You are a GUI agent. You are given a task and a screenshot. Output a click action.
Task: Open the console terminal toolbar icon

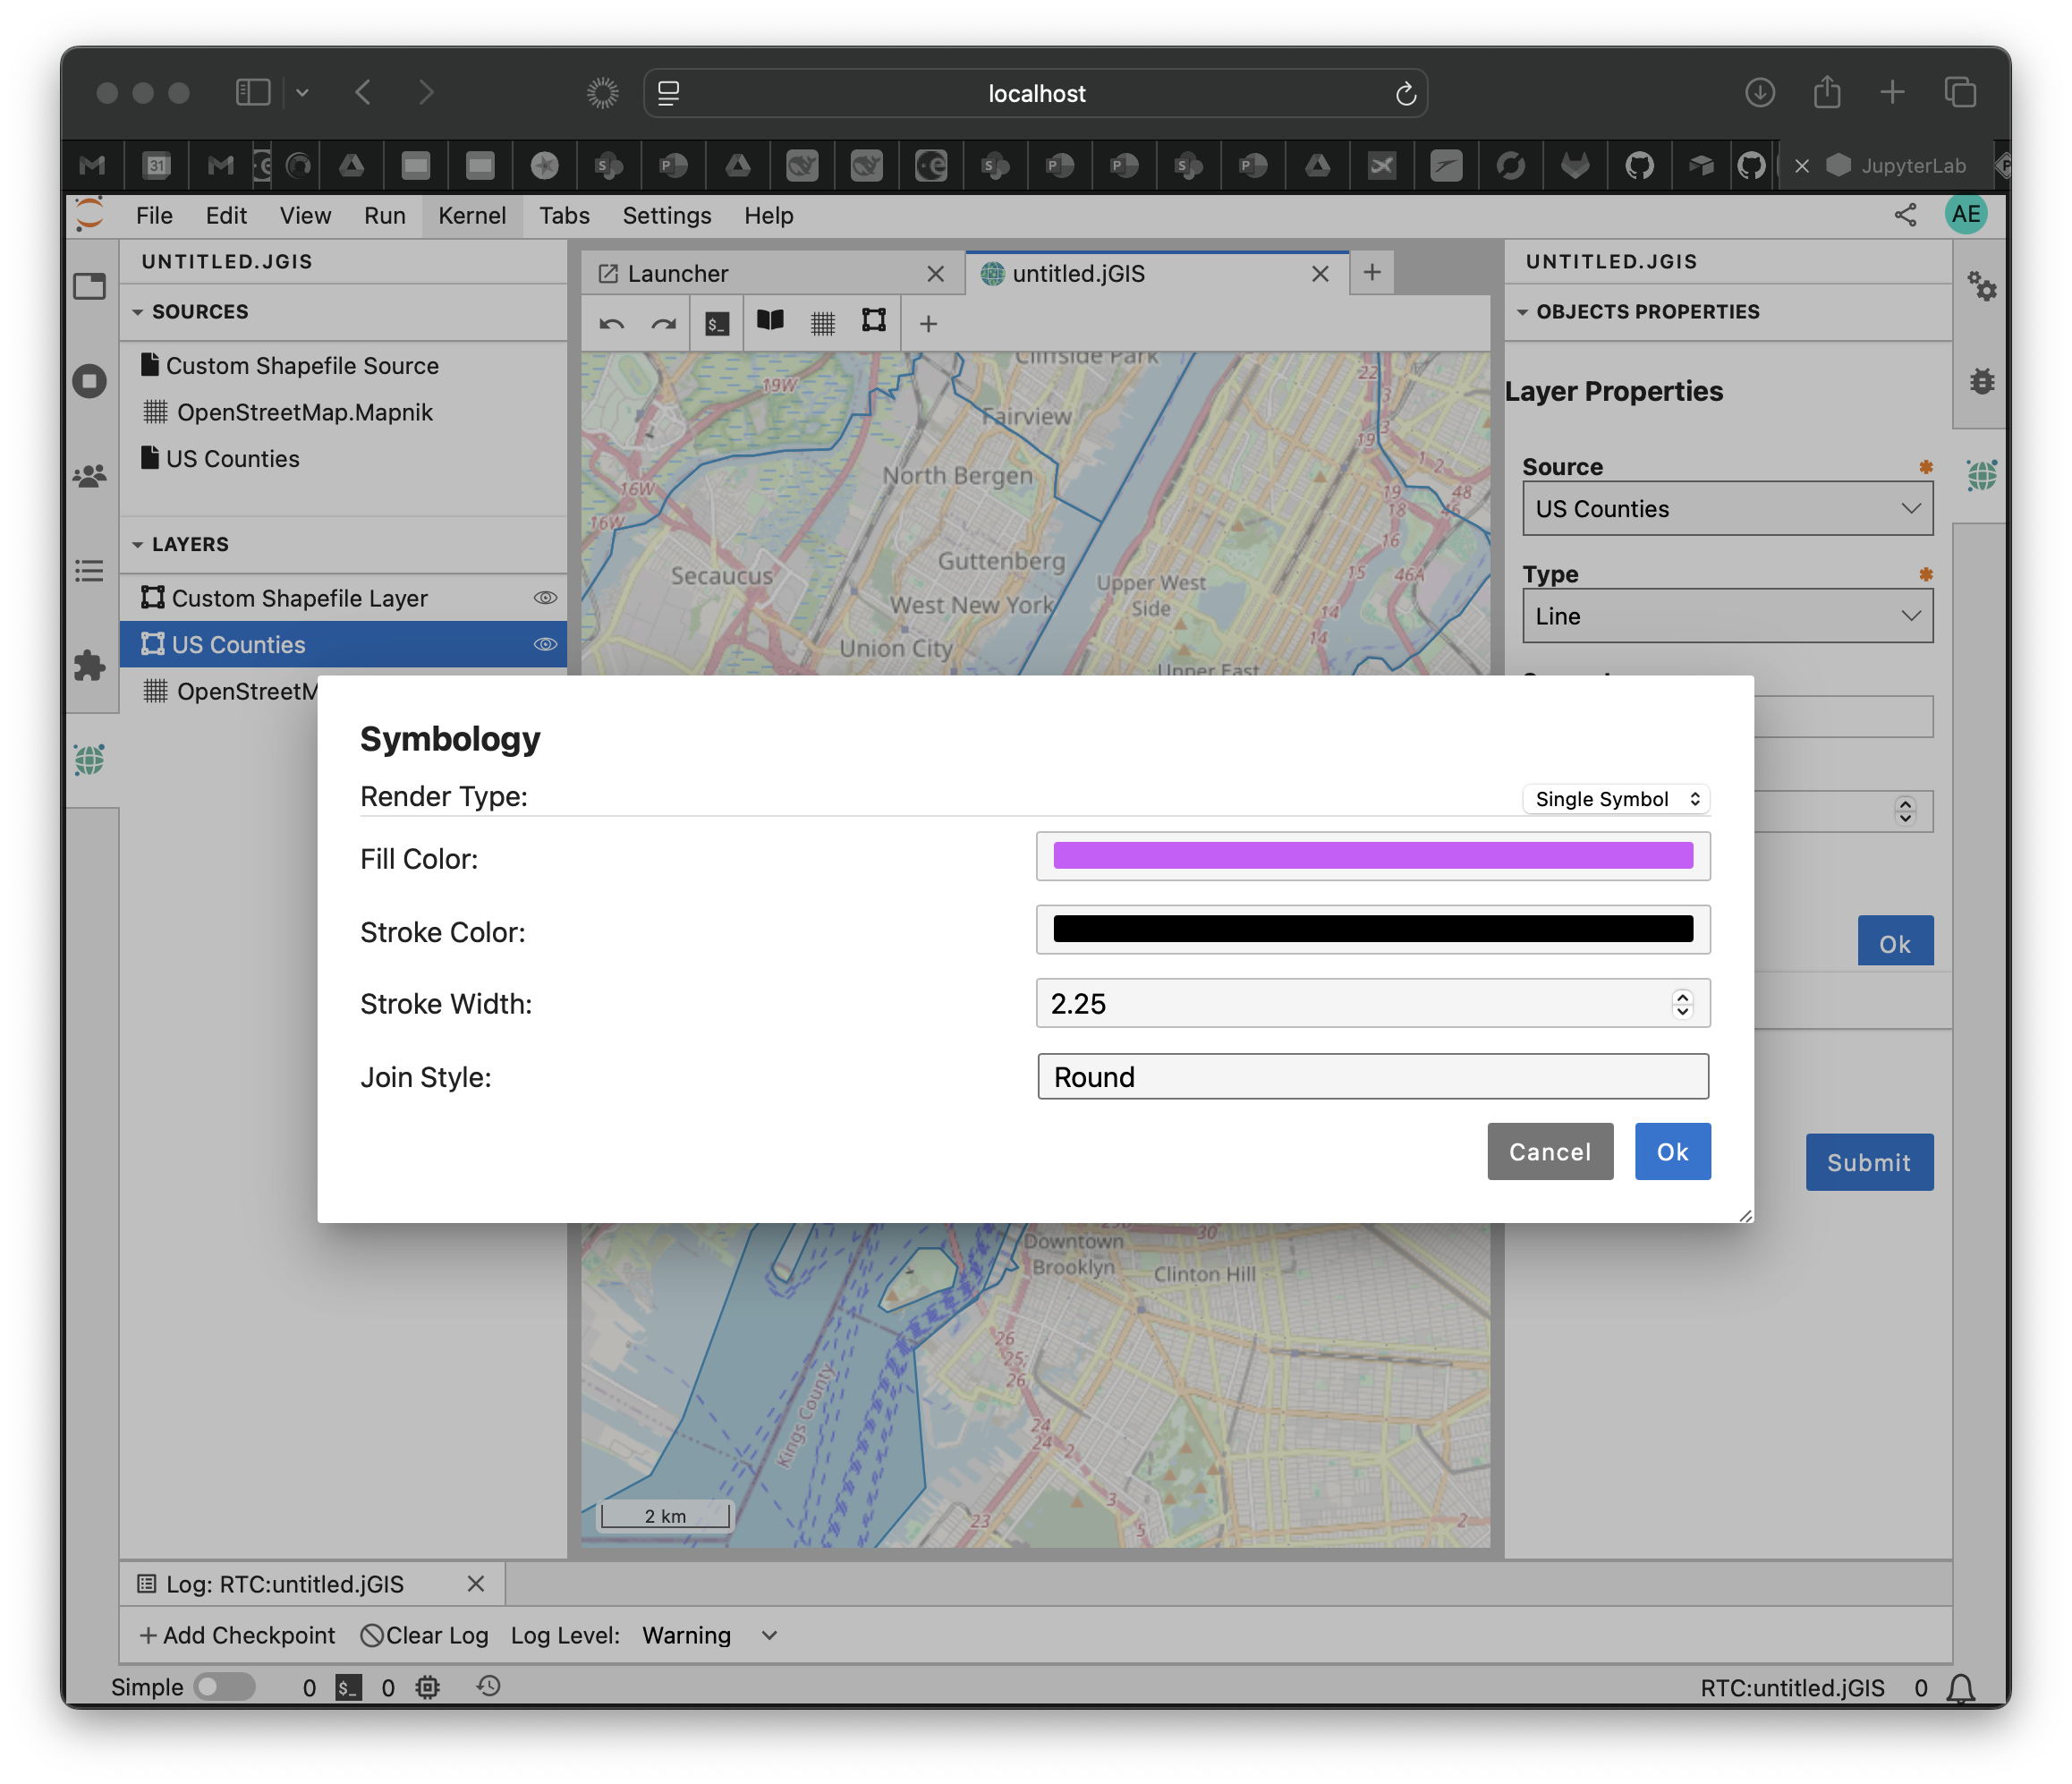[716, 324]
